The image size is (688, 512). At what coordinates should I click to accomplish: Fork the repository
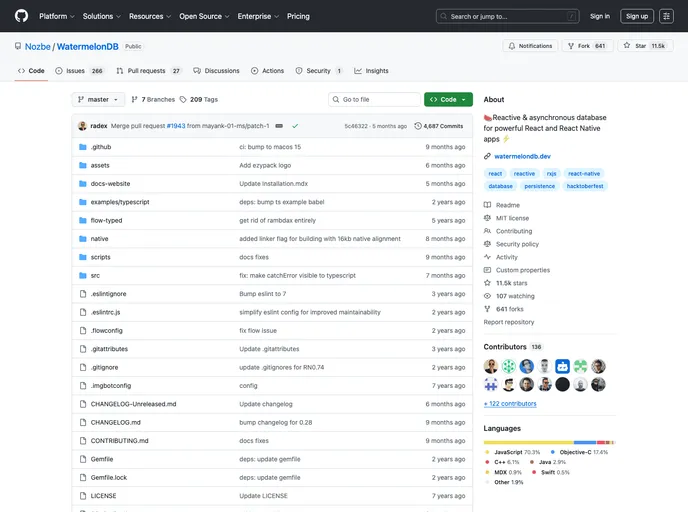click(x=587, y=46)
